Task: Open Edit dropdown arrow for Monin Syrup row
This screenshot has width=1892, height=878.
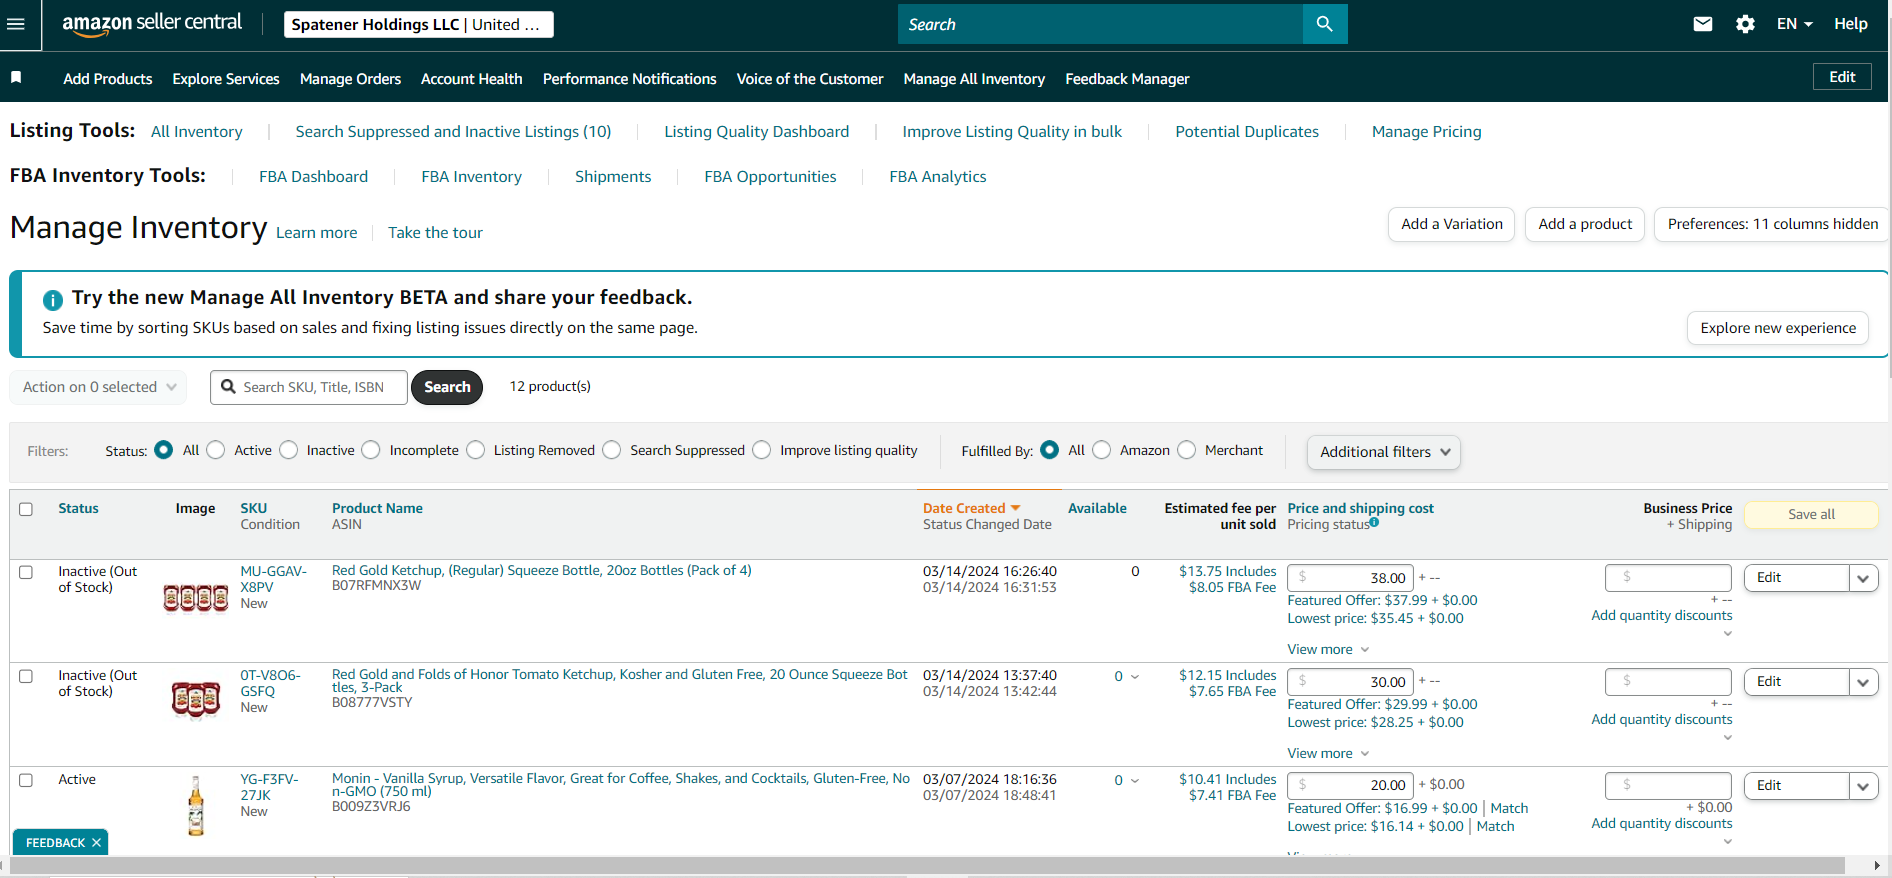Action: pyautogui.click(x=1863, y=786)
